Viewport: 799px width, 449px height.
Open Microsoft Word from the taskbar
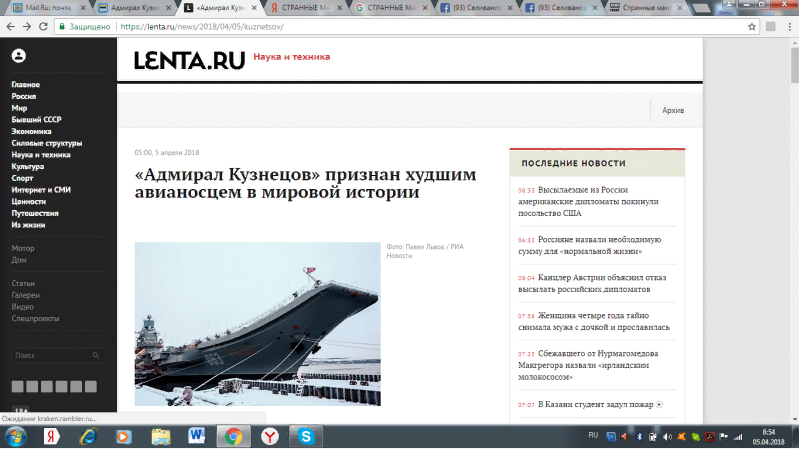coord(196,436)
